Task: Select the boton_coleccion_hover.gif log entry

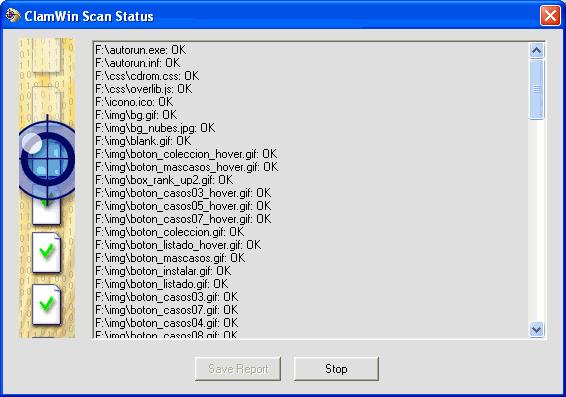Action: pos(186,154)
